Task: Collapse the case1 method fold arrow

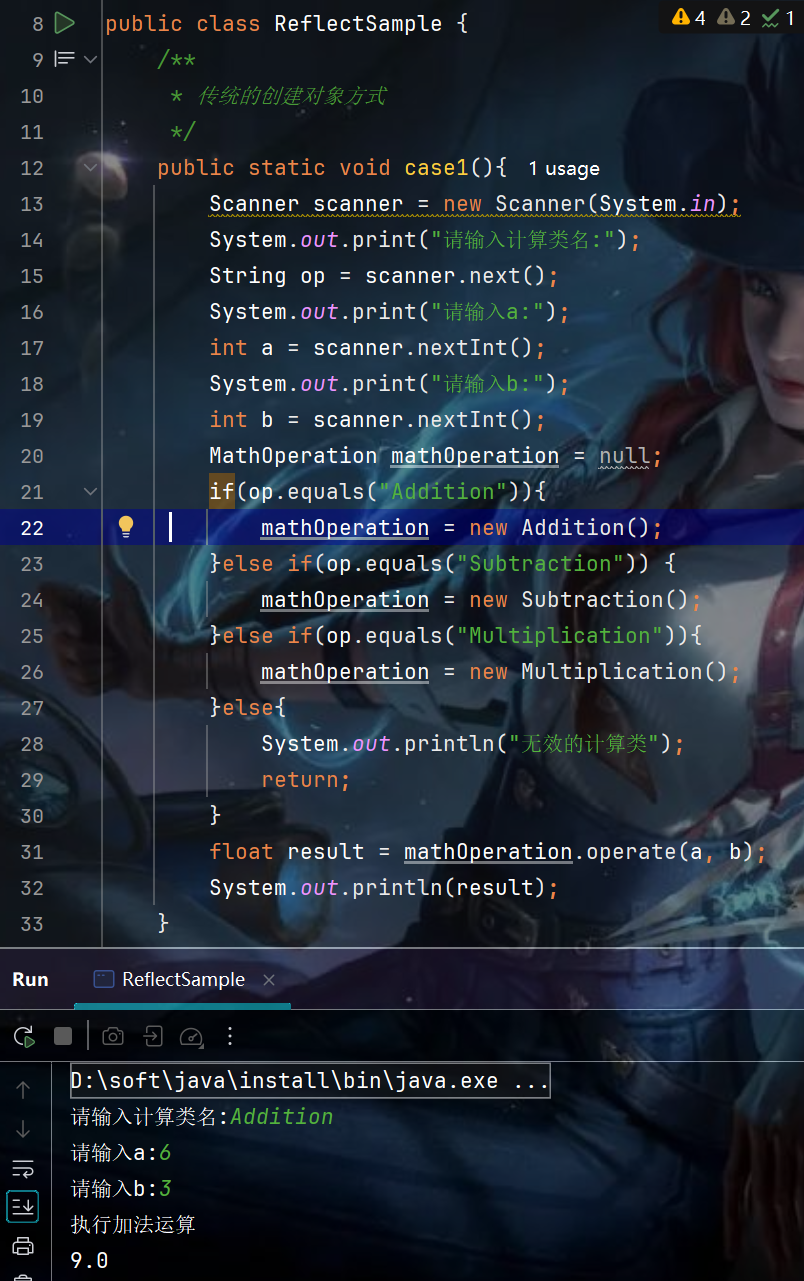Action: click(x=90, y=167)
